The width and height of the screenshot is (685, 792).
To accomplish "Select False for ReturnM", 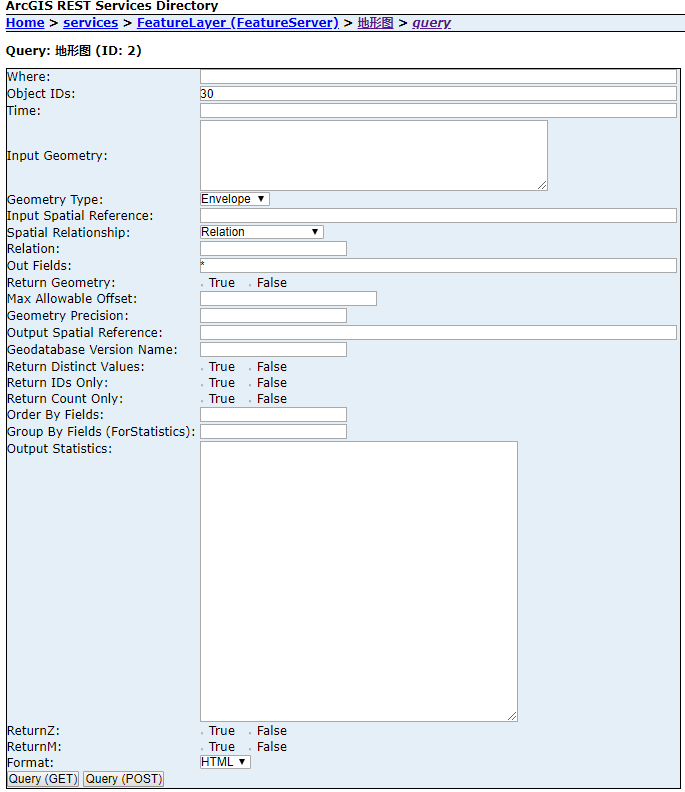I will pyautogui.click(x=250, y=750).
